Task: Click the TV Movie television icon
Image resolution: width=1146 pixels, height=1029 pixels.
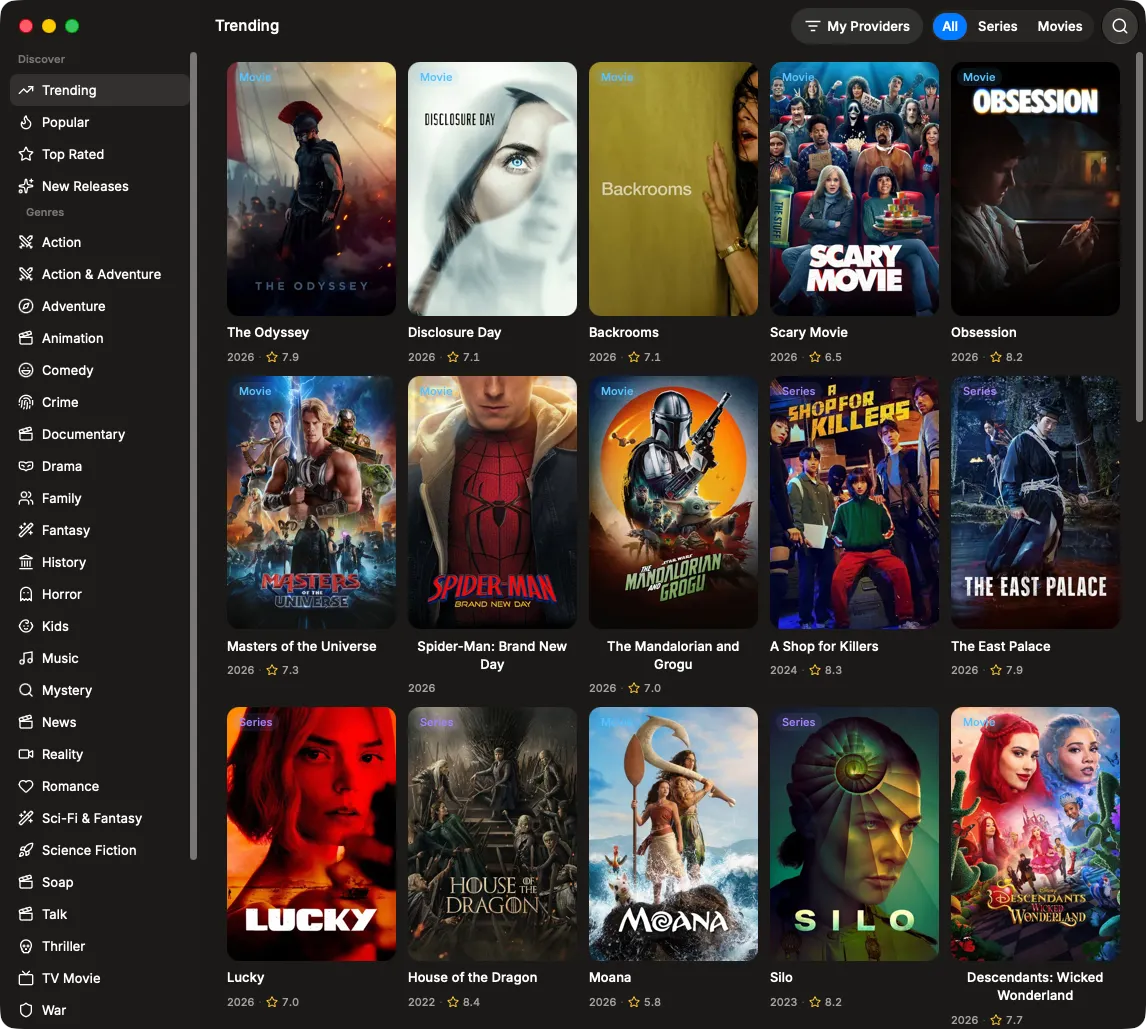Action: point(26,979)
